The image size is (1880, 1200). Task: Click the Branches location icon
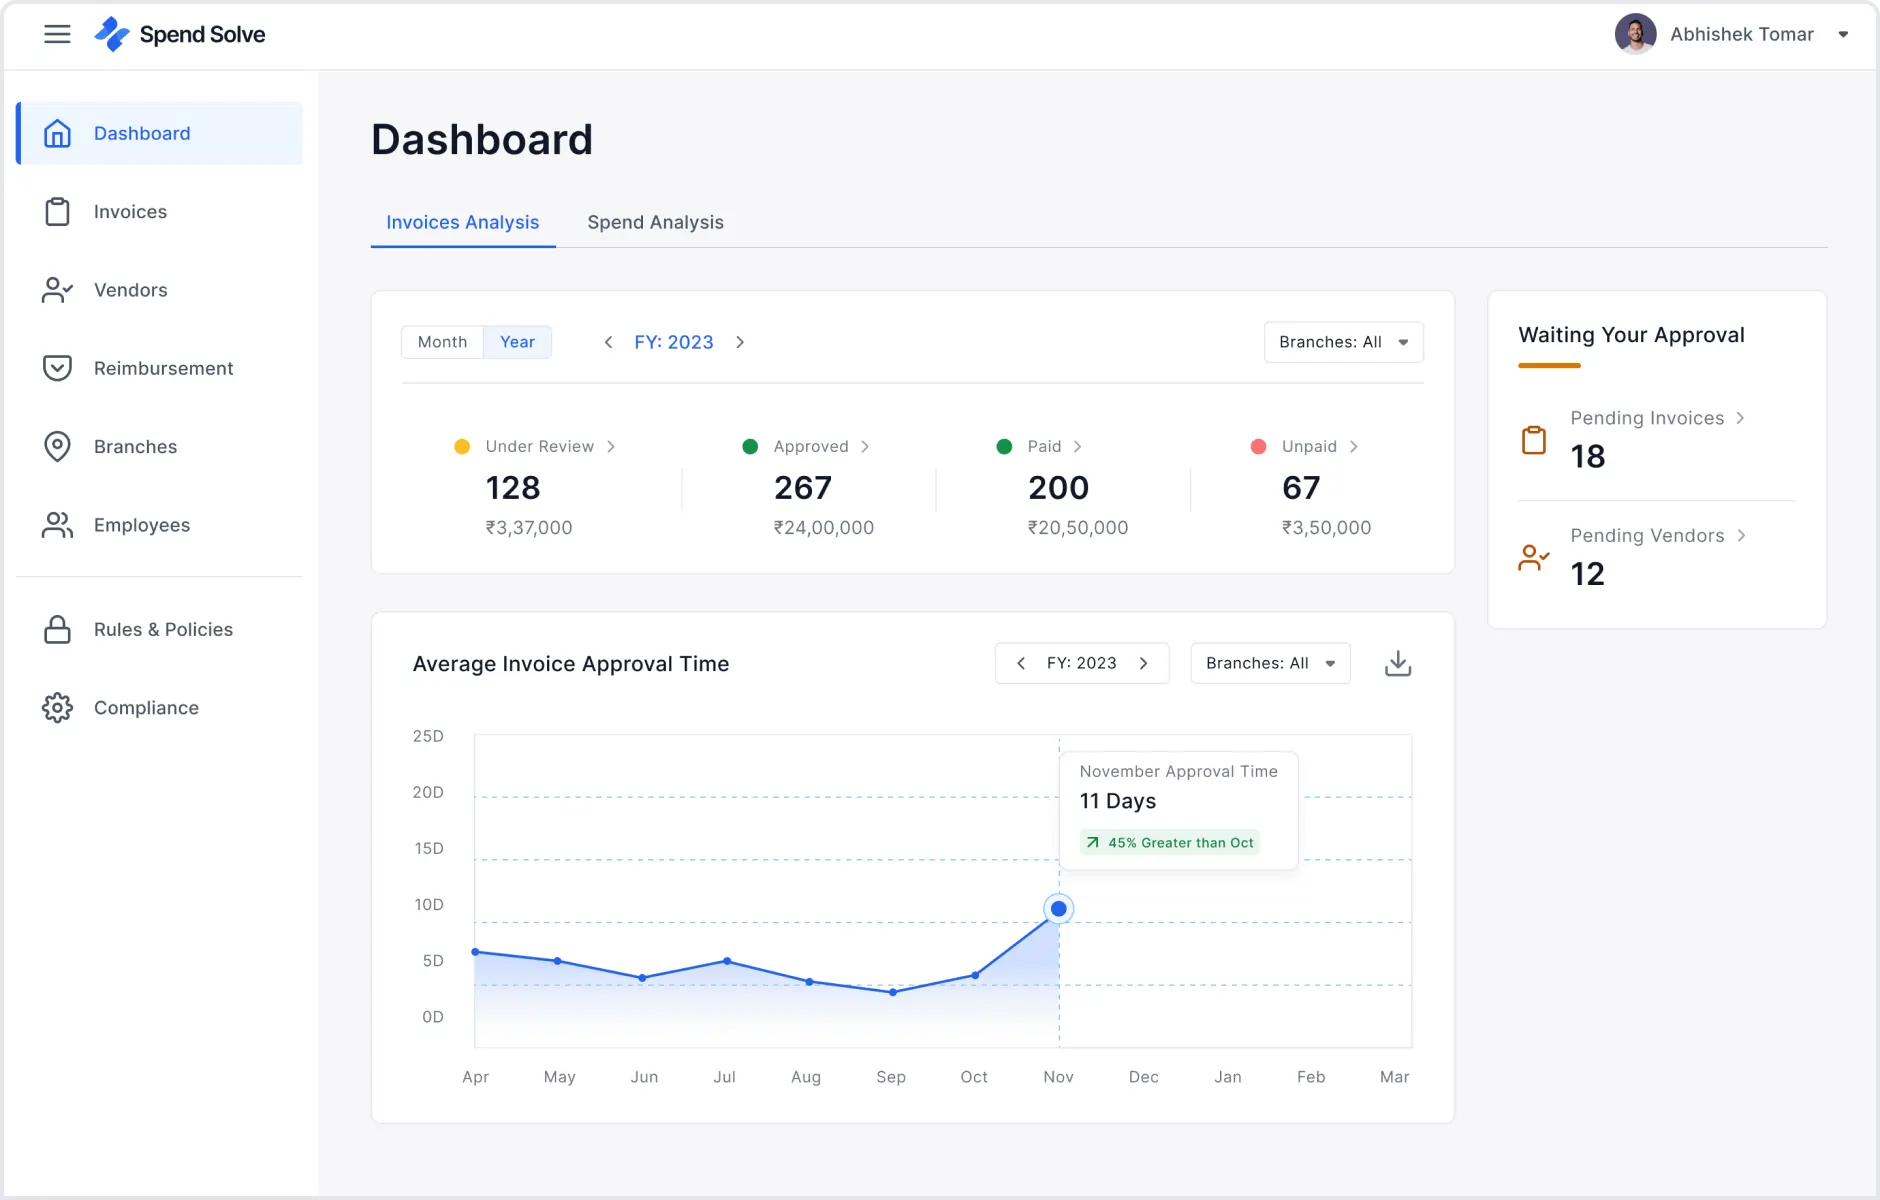(57, 447)
